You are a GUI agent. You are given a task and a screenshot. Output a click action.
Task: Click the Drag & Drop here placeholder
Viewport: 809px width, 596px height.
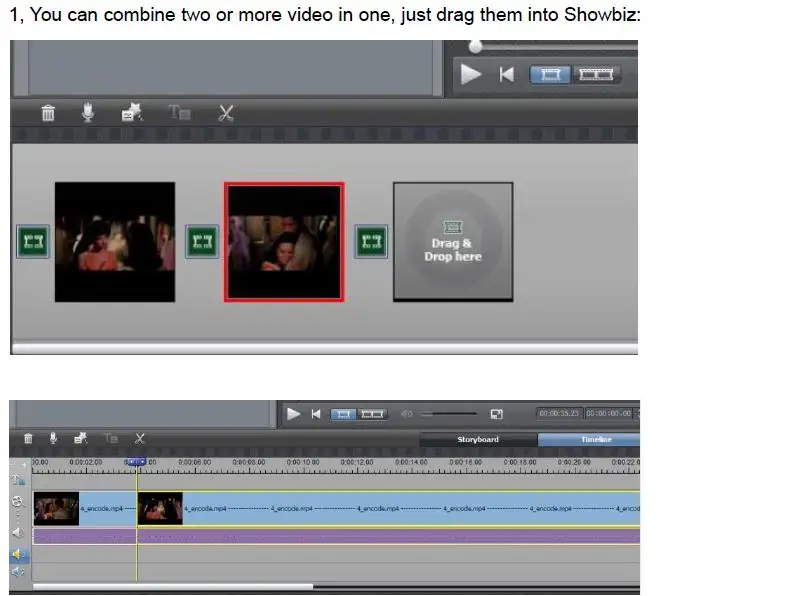[453, 242]
